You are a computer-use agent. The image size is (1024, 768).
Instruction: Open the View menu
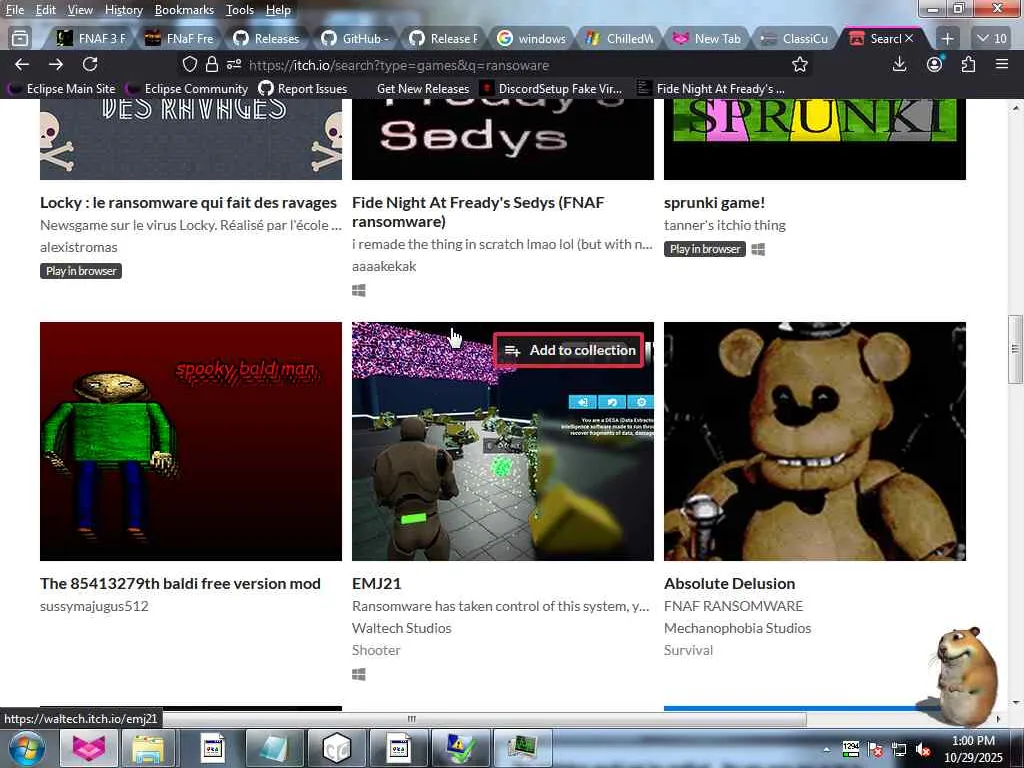[x=80, y=10]
